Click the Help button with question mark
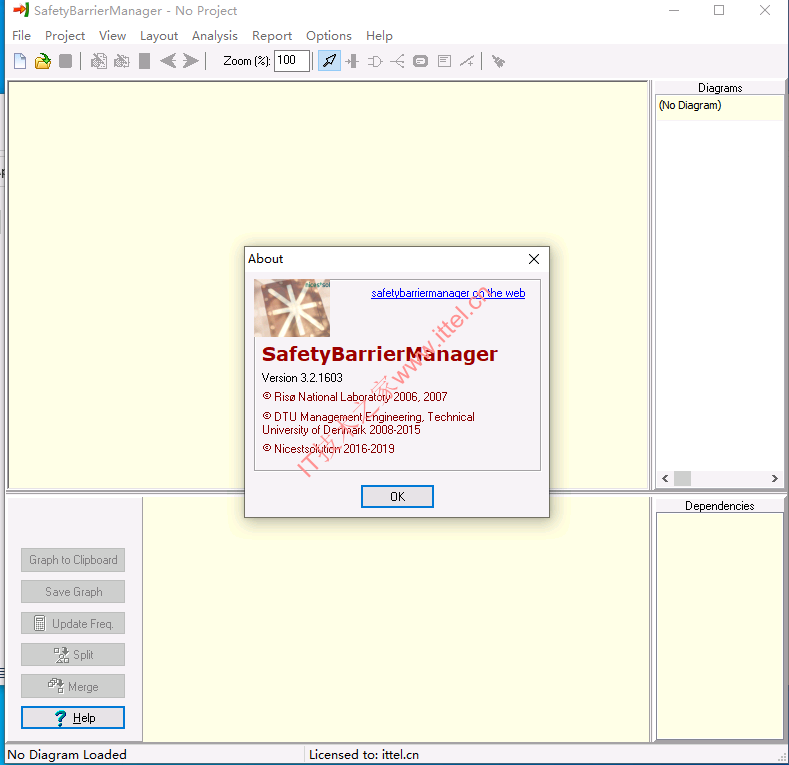 pos(73,718)
